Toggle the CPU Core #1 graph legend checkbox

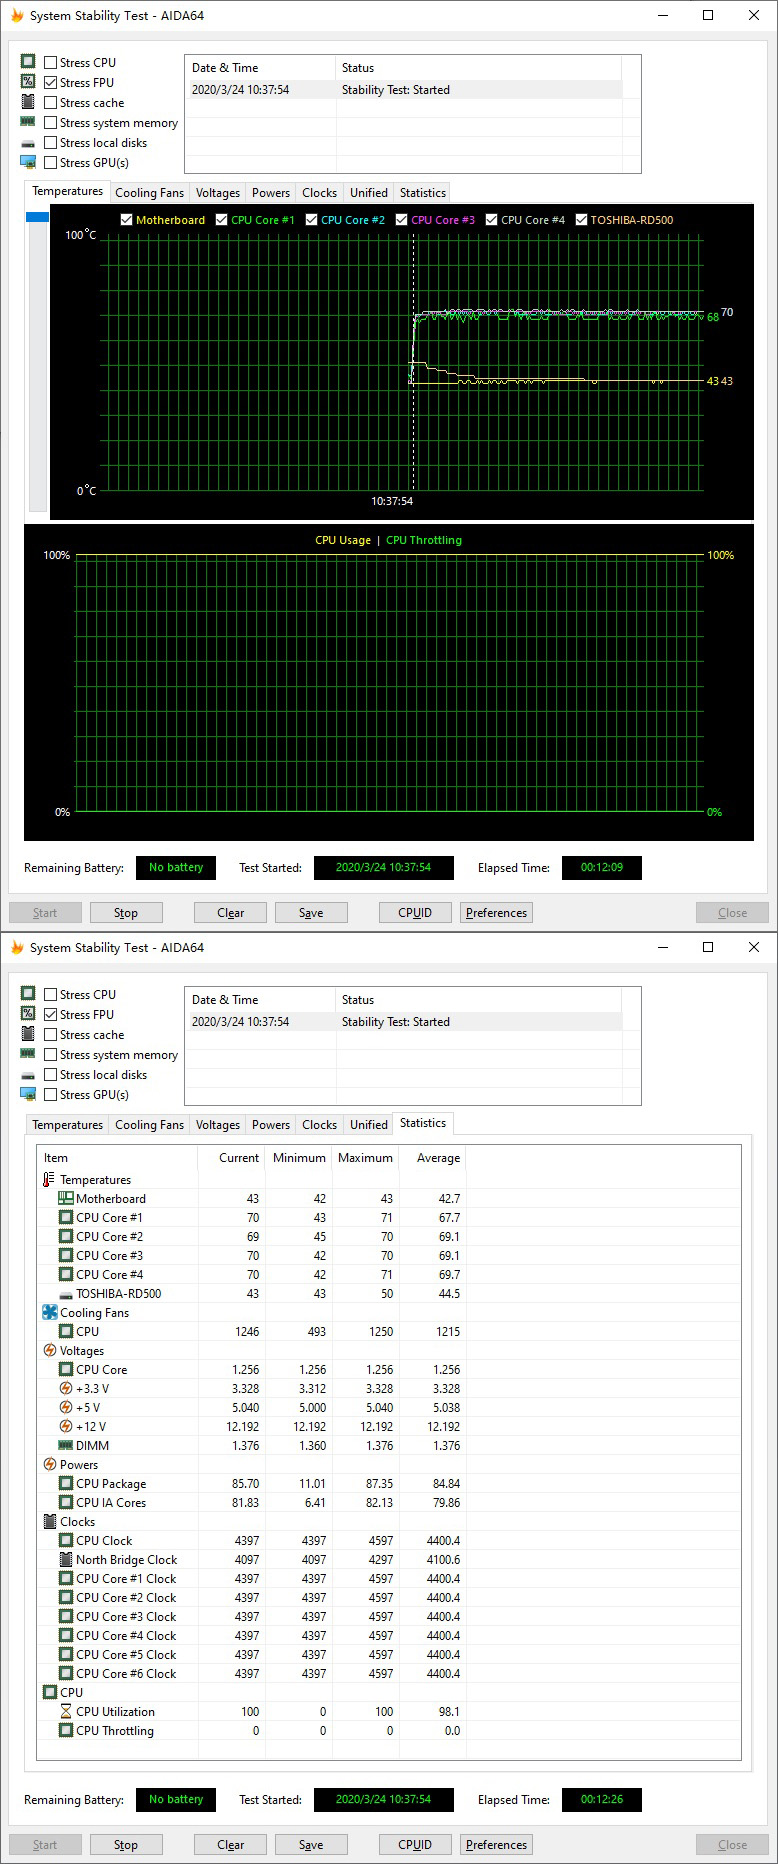point(221,220)
